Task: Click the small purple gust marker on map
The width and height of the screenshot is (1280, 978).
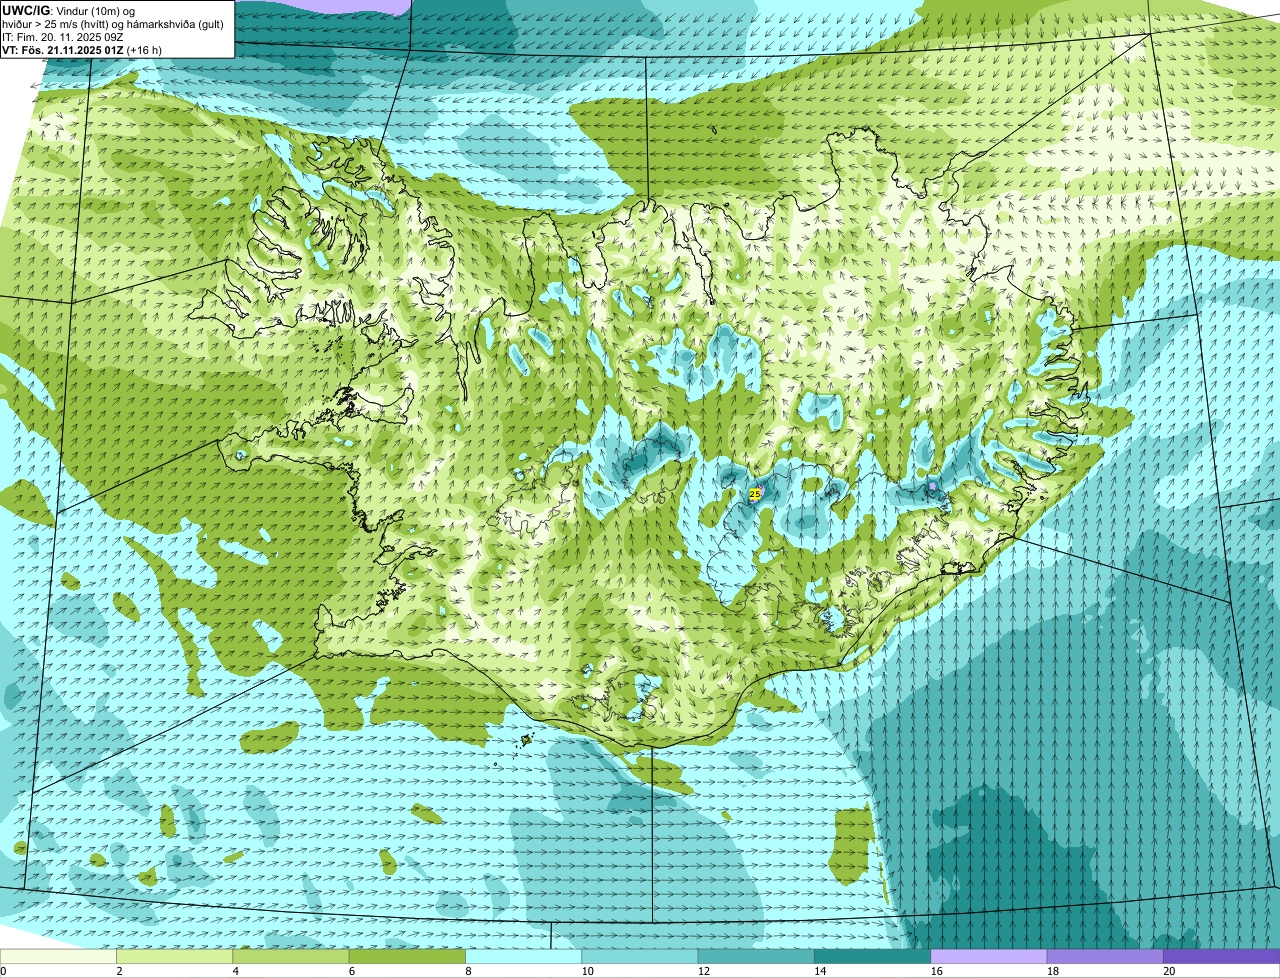Action: (933, 486)
